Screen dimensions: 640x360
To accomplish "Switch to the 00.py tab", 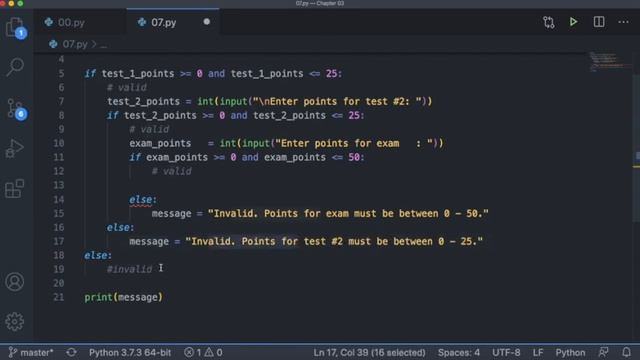I will [x=71, y=22].
